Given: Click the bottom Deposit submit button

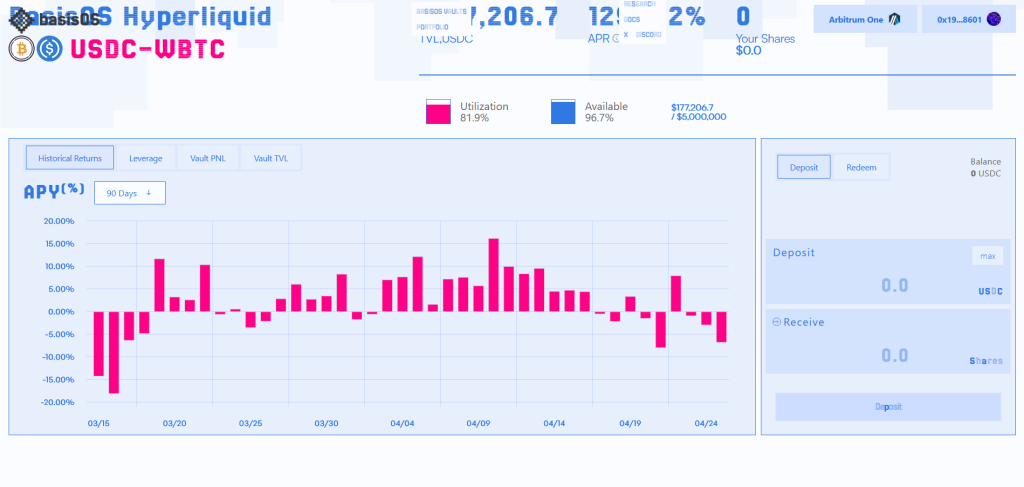Looking at the screenshot, I should point(888,407).
